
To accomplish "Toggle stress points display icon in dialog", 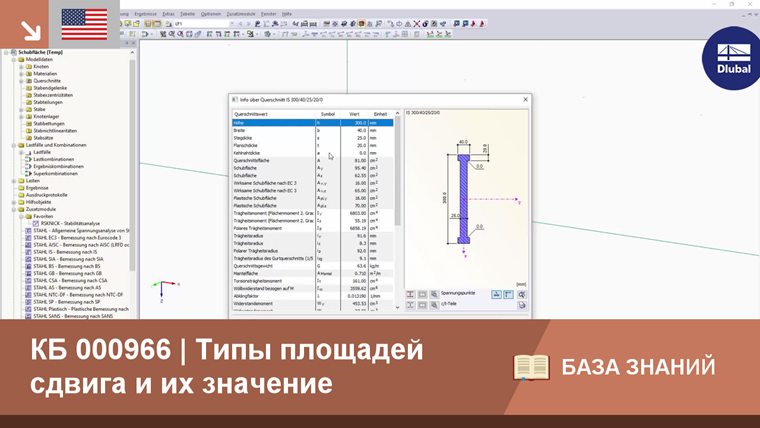I will point(410,294).
